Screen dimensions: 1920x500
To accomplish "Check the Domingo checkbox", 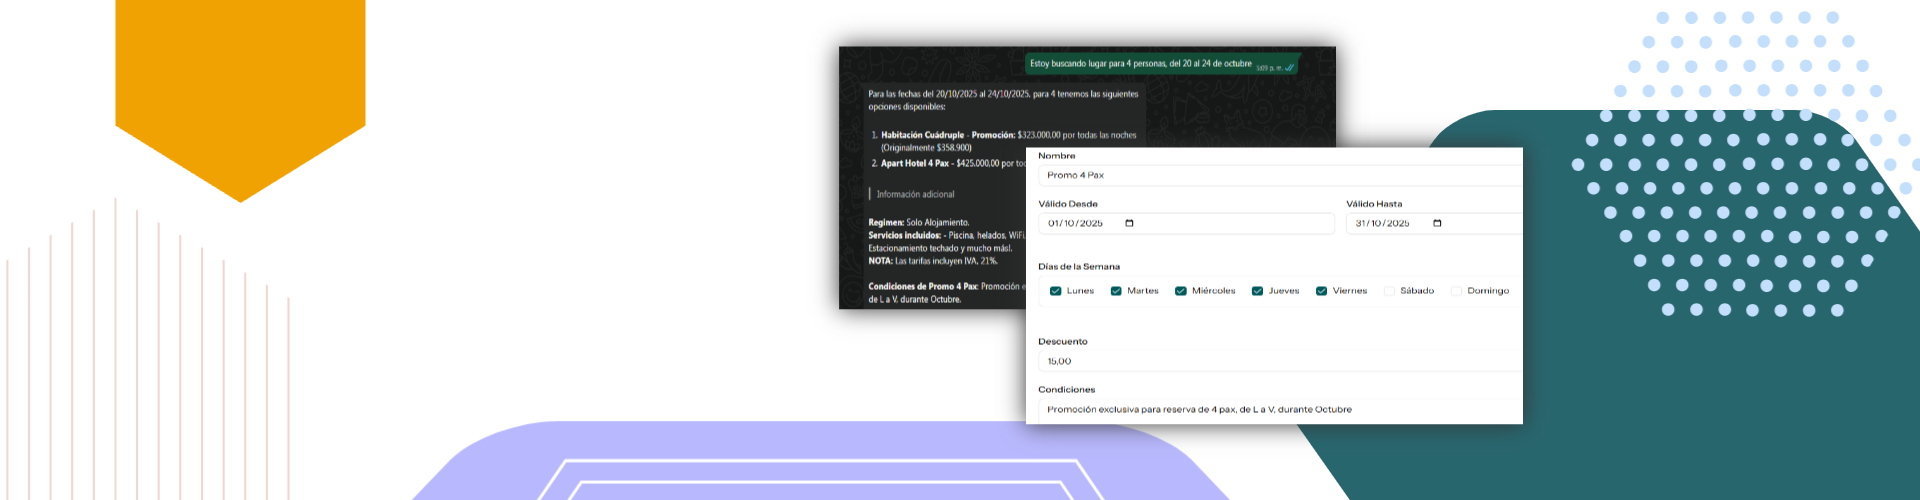I will [x=1456, y=291].
